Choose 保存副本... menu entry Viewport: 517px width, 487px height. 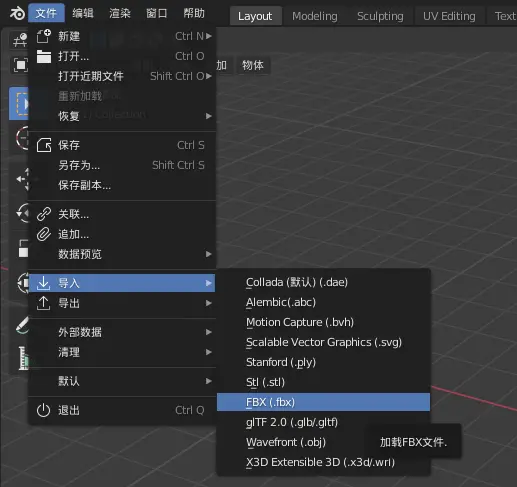(122, 185)
